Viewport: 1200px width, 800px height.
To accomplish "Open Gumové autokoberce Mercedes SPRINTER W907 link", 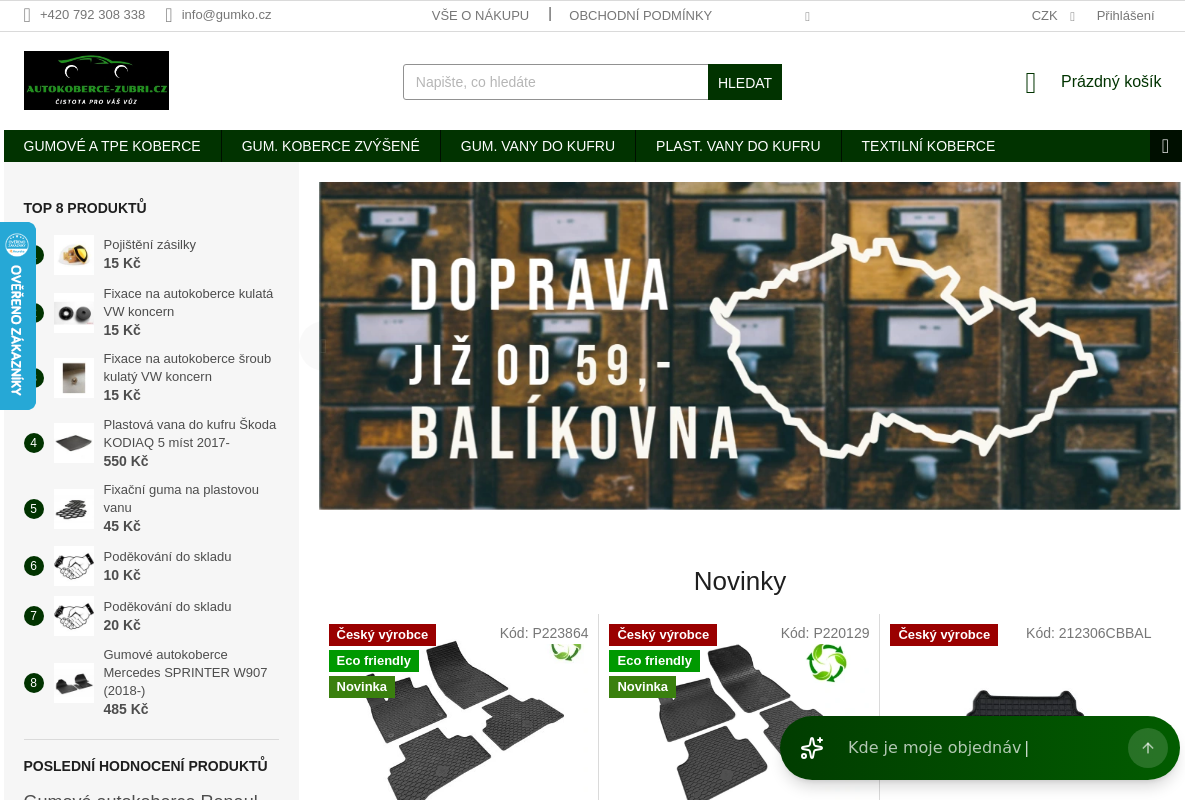I will [x=185, y=672].
